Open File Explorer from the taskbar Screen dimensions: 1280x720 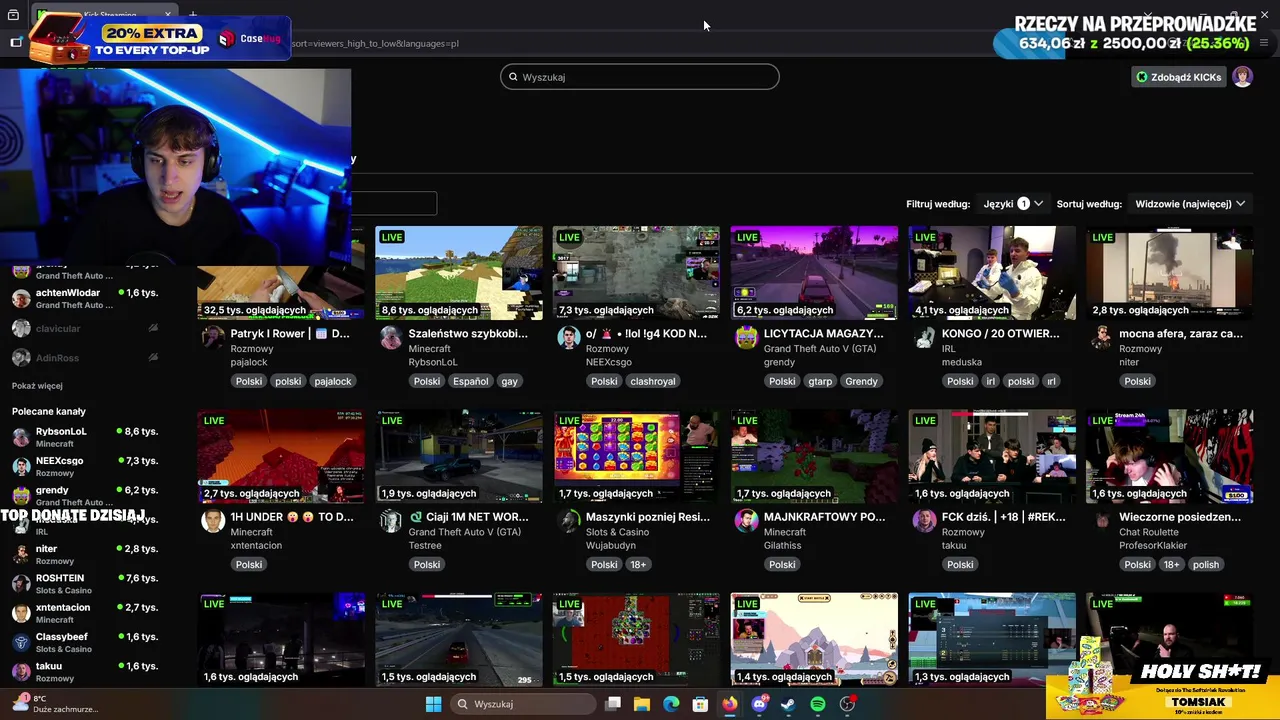642,704
